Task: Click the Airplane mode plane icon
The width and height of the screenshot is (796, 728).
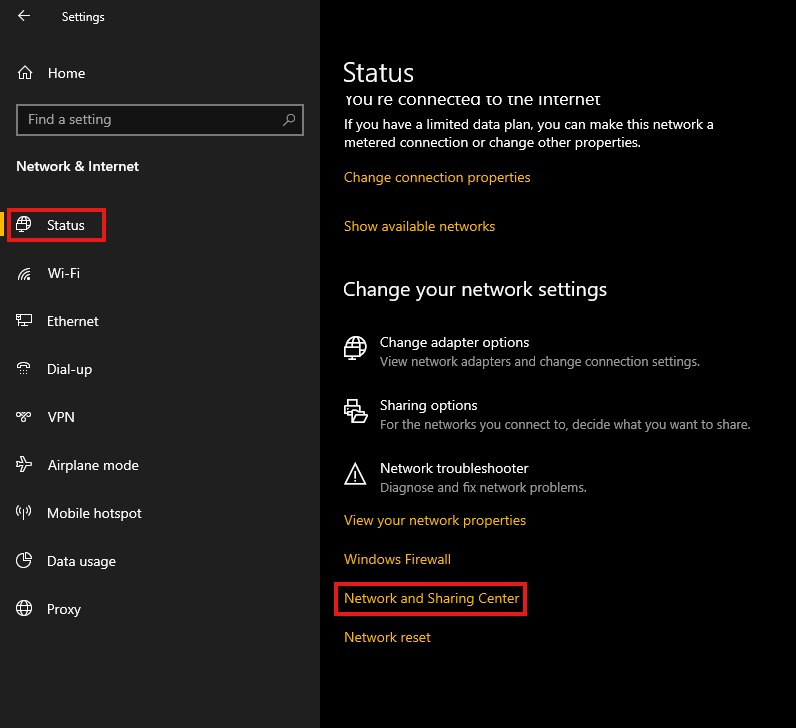Action: pos(24,465)
